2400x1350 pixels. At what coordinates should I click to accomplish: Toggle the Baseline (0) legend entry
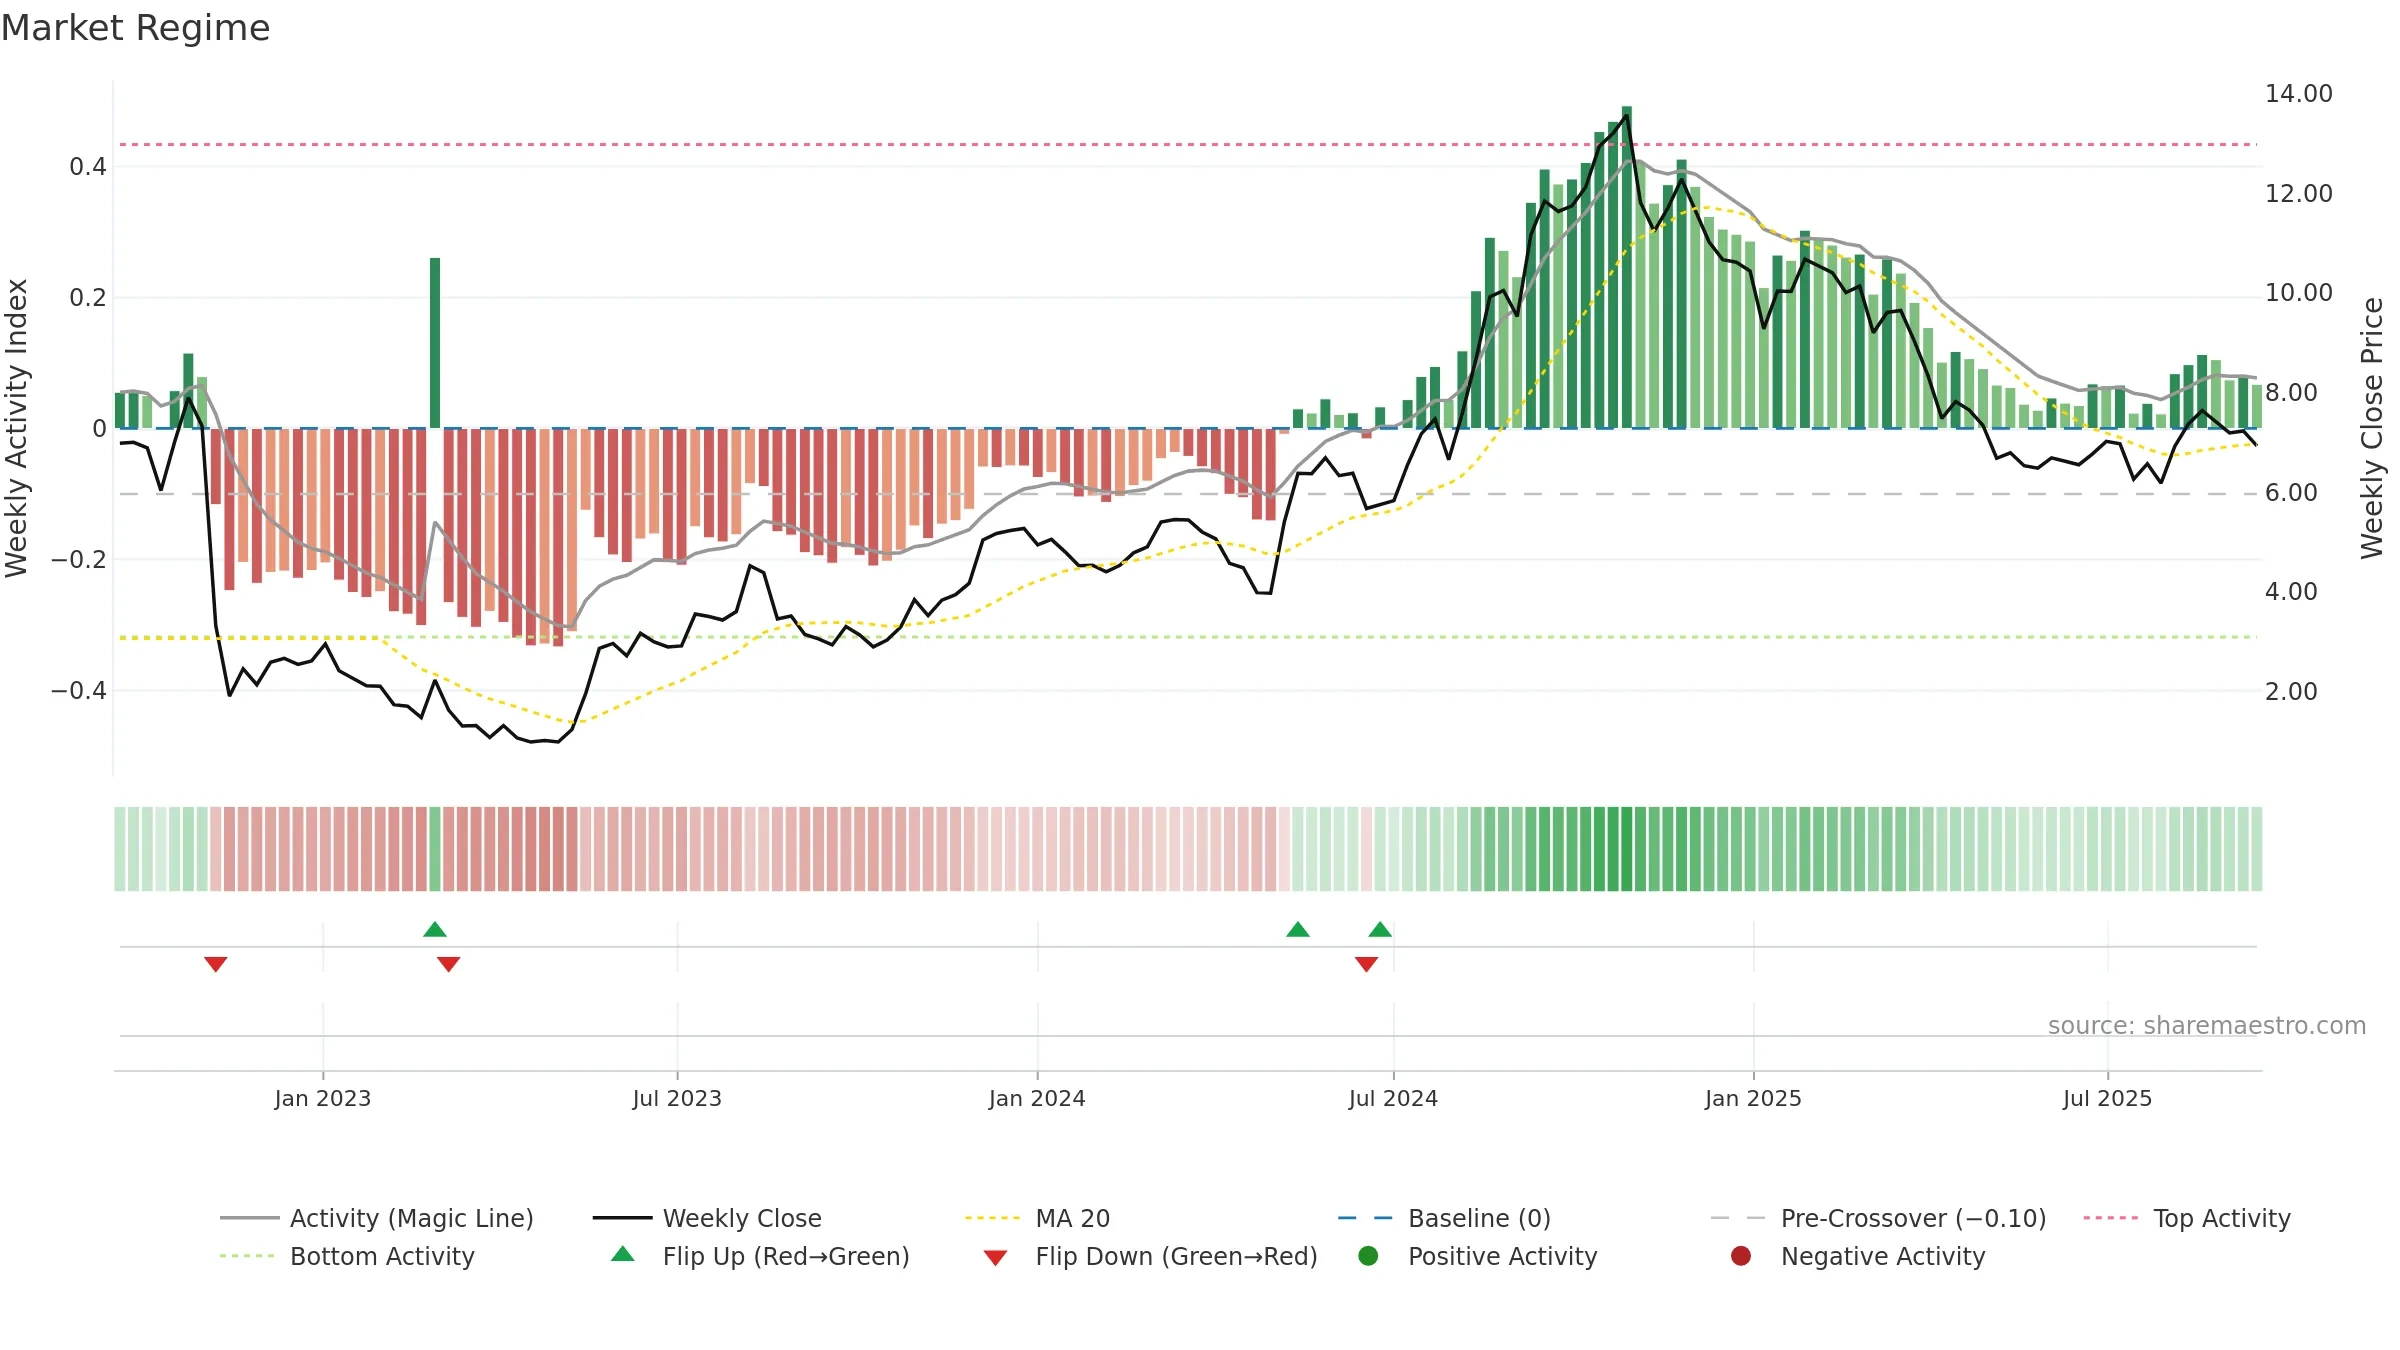click(1444, 1218)
